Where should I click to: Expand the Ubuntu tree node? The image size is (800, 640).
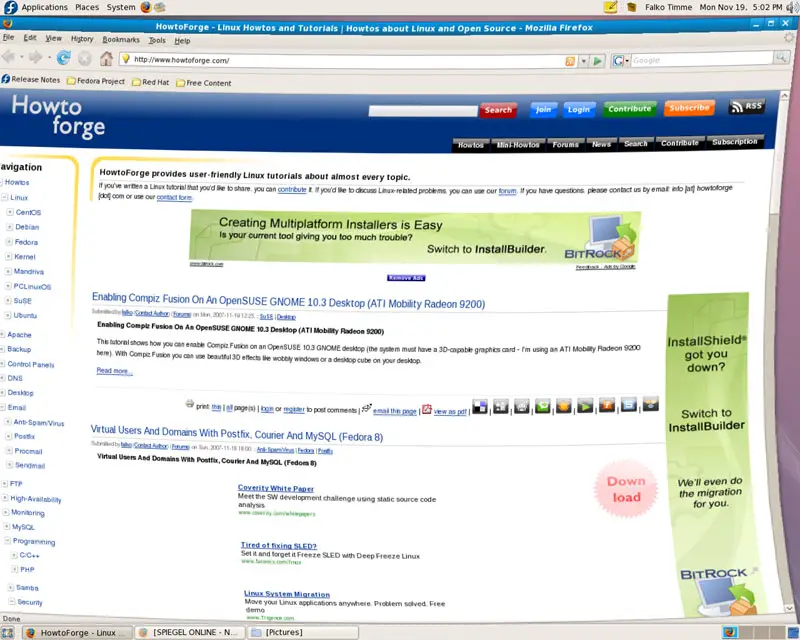pos(8,315)
